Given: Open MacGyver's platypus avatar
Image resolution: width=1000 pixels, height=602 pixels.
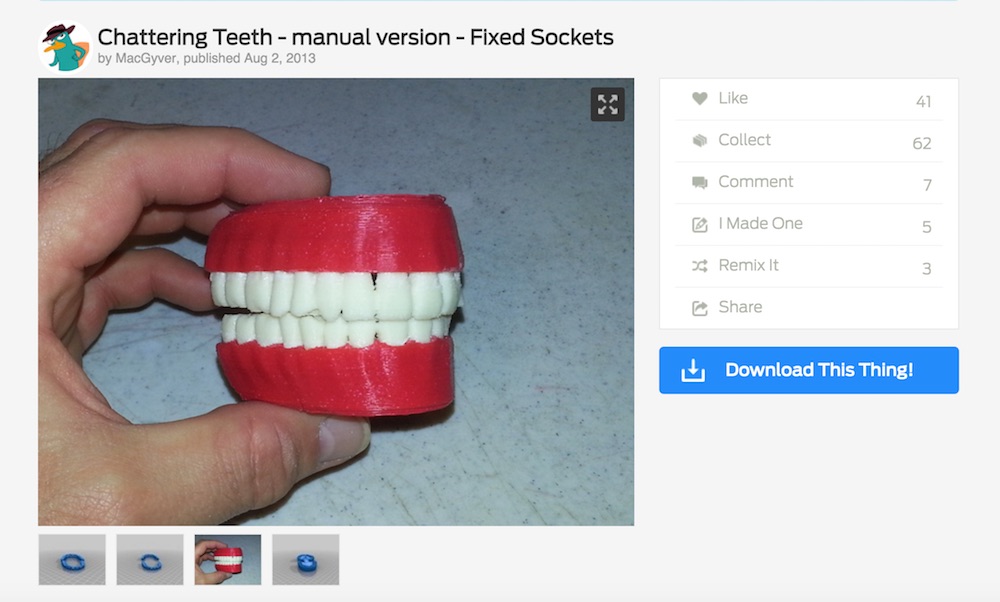Looking at the screenshot, I should coord(64,47).
